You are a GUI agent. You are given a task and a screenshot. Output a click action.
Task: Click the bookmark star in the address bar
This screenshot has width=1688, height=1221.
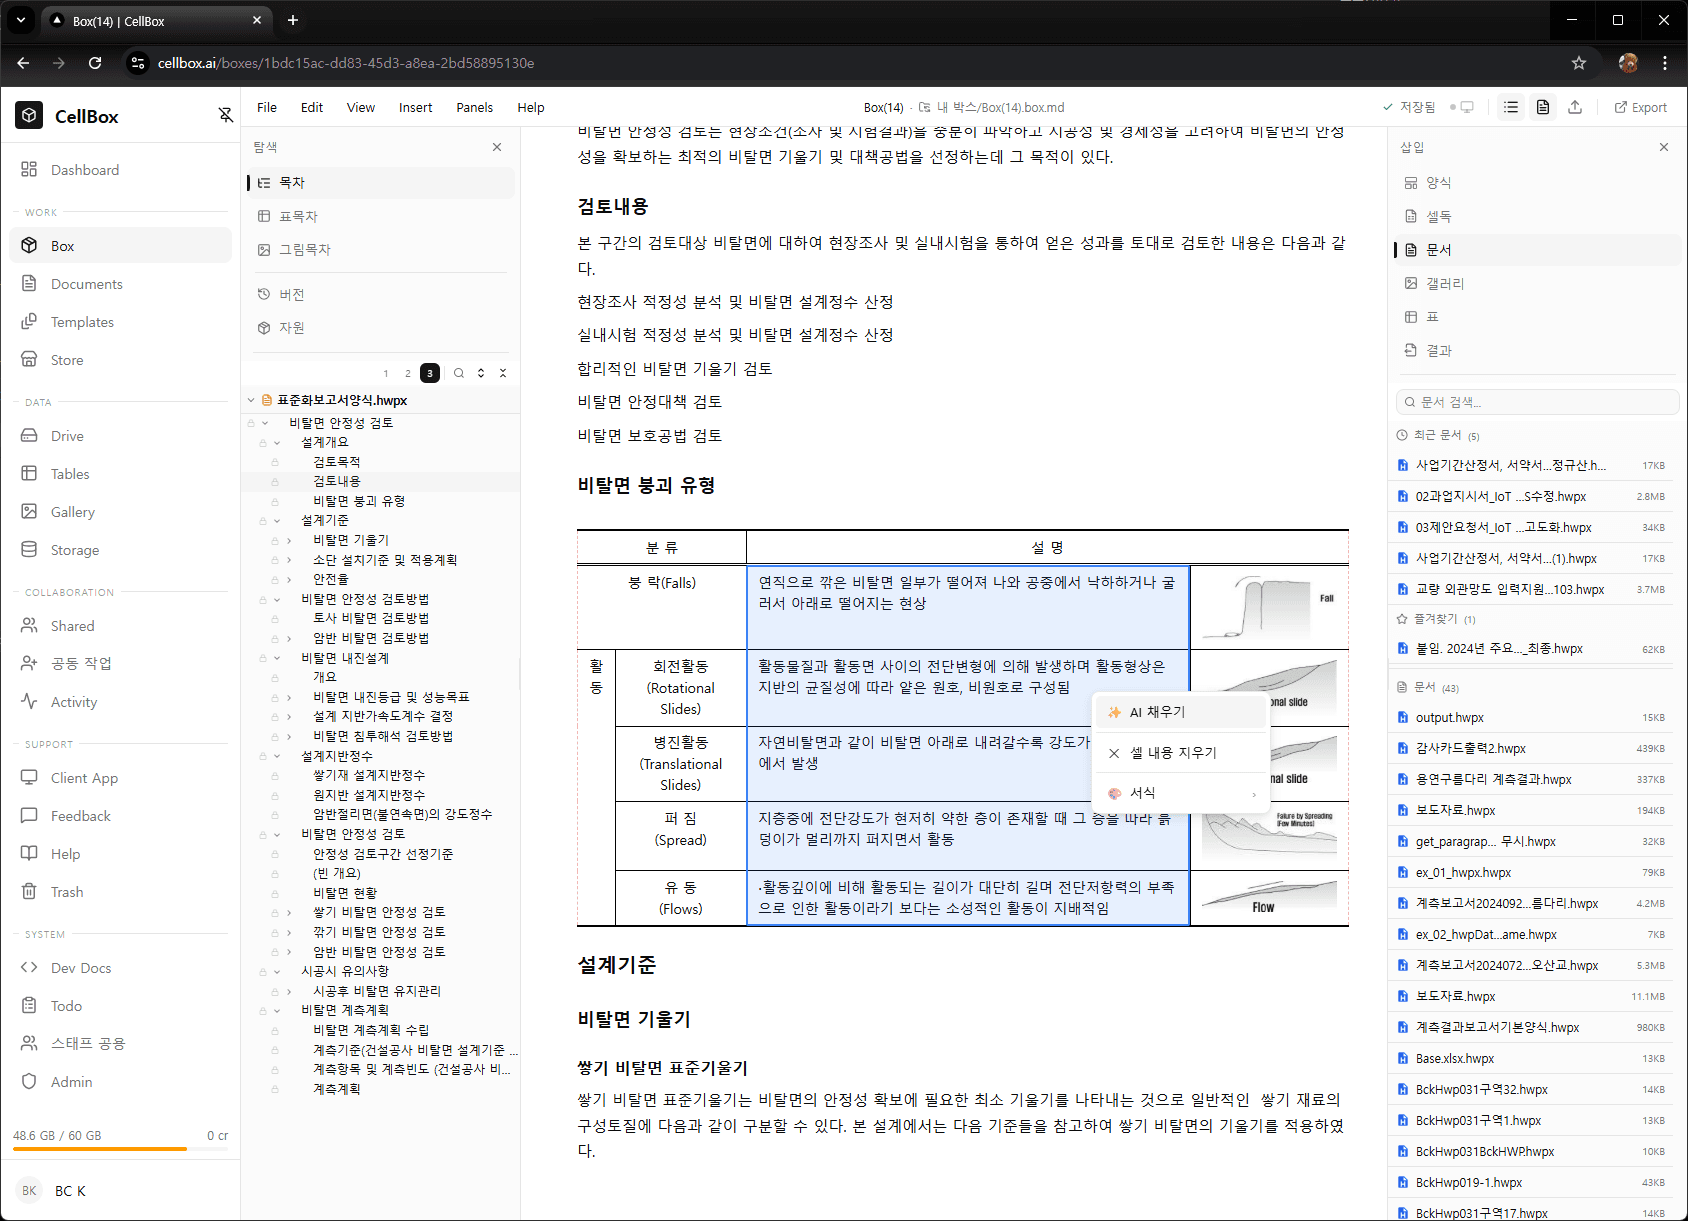tap(1579, 62)
